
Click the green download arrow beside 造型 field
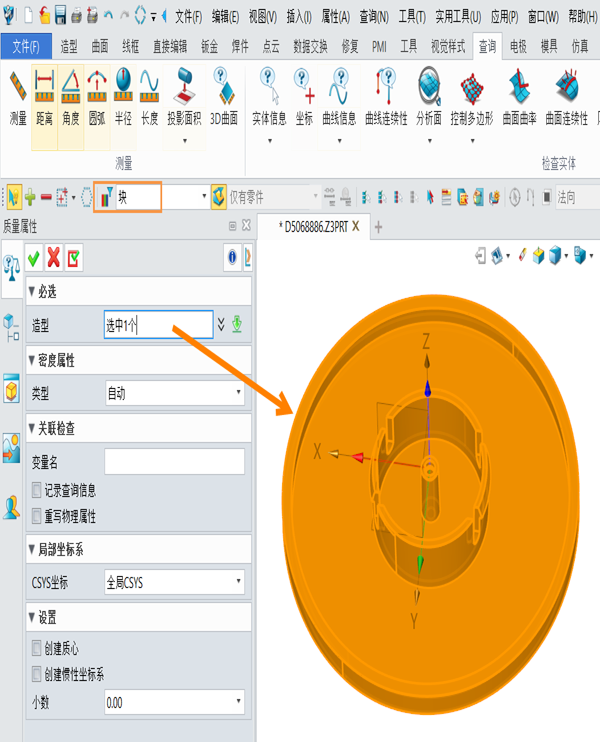tap(237, 325)
